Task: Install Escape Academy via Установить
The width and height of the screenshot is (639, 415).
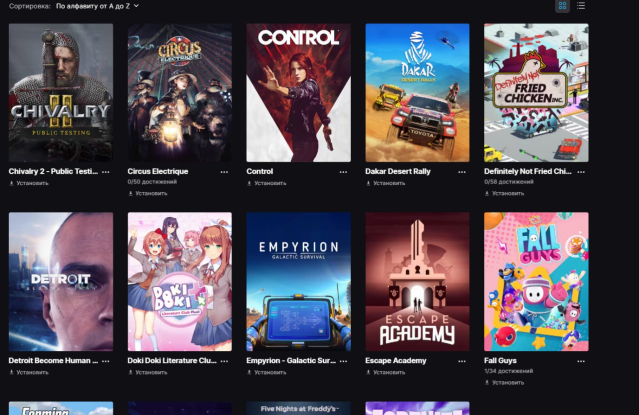Action: 386,373
